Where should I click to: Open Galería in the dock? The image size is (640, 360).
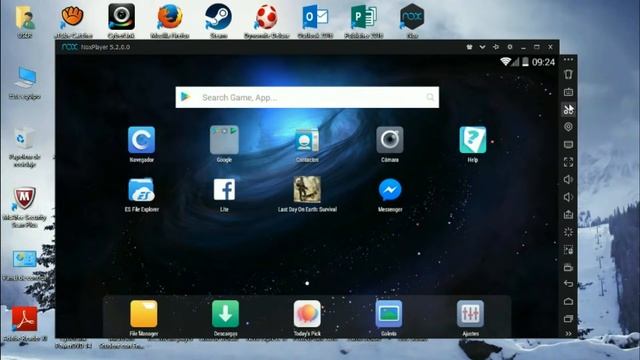coord(389,314)
